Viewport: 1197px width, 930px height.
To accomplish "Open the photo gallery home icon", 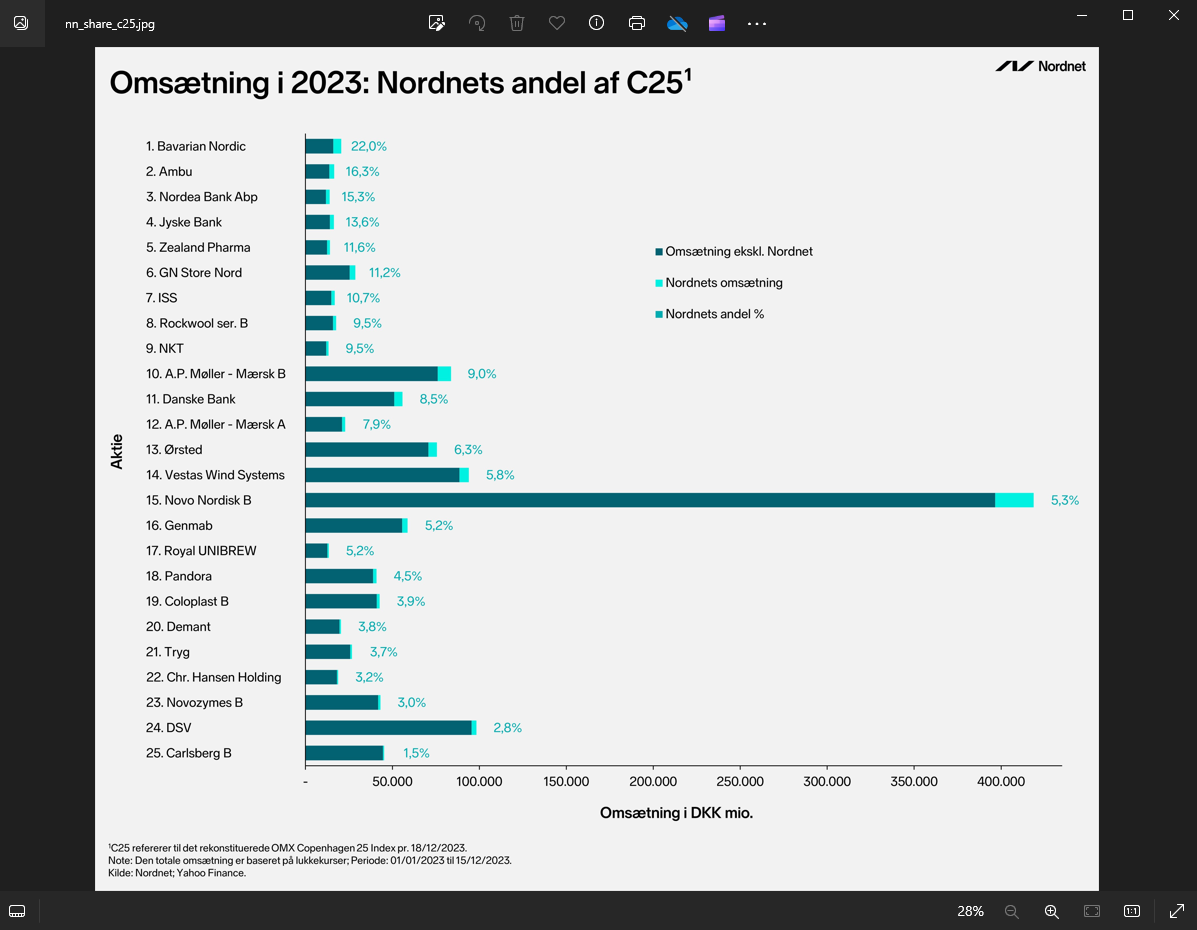I will 21,23.
